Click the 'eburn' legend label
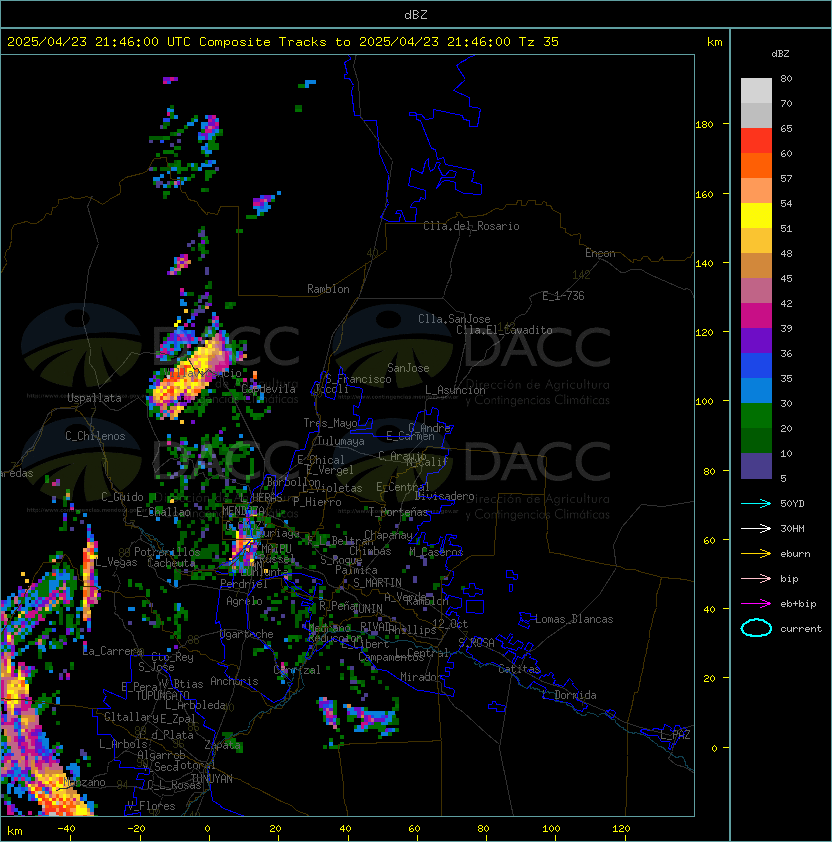 (x=795, y=554)
